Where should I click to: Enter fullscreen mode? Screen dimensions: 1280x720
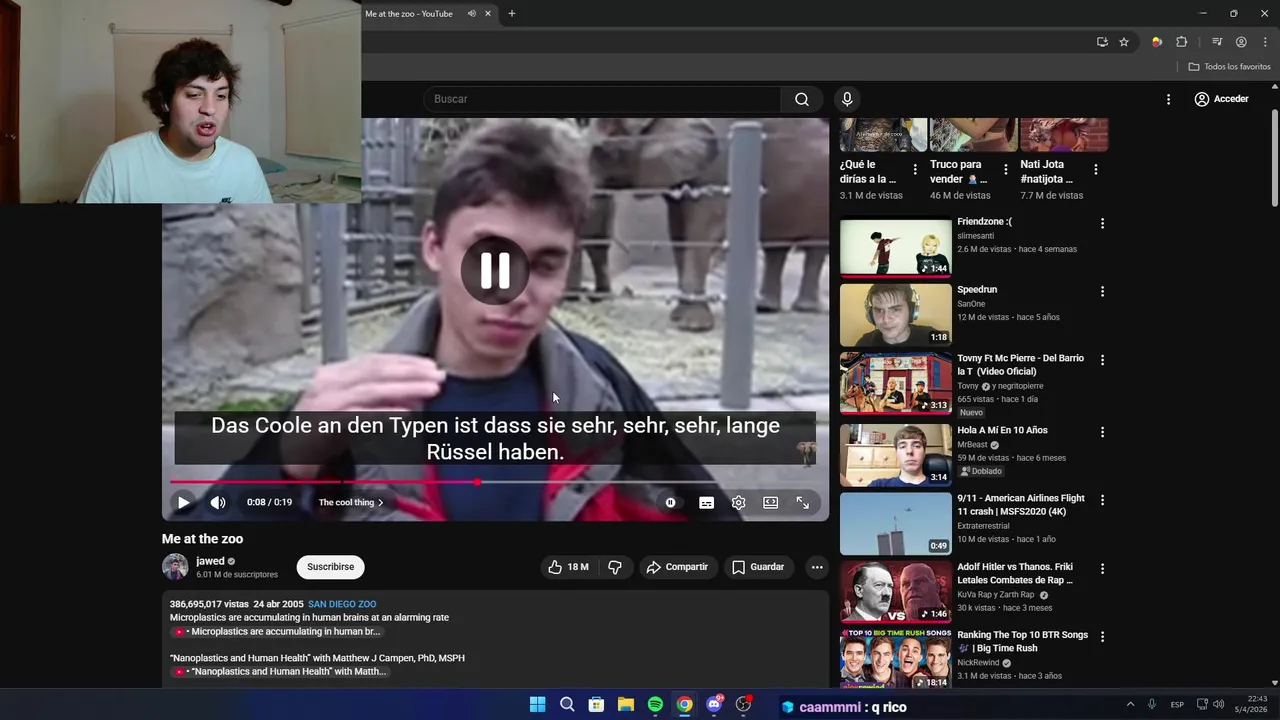pyautogui.click(x=803, y=503)
